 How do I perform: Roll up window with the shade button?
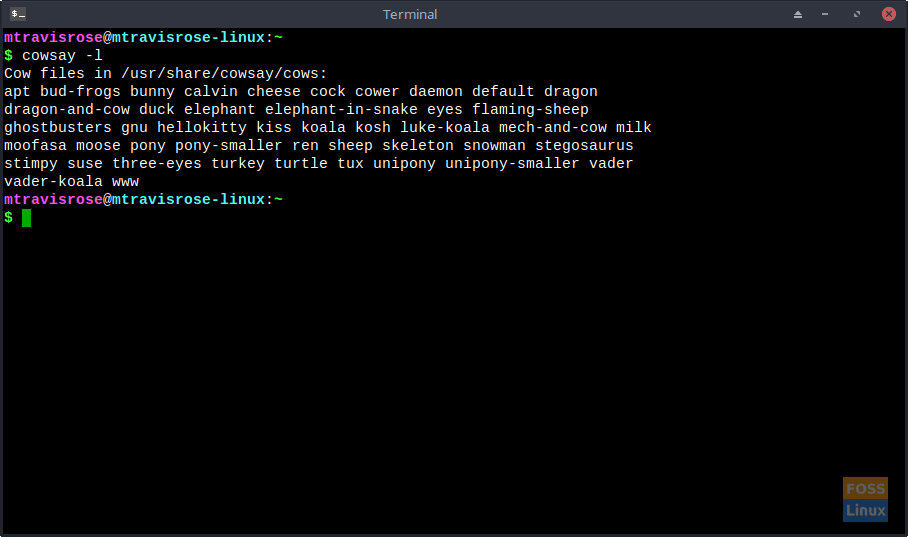(x=798, y=14)
